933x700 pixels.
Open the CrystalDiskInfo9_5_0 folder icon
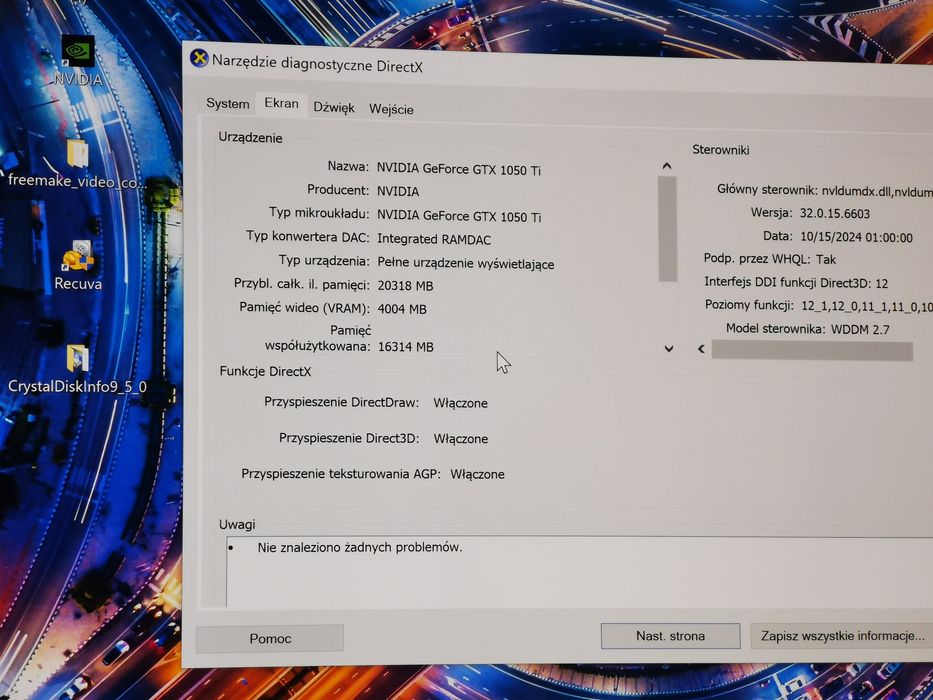tap(77, 369)
